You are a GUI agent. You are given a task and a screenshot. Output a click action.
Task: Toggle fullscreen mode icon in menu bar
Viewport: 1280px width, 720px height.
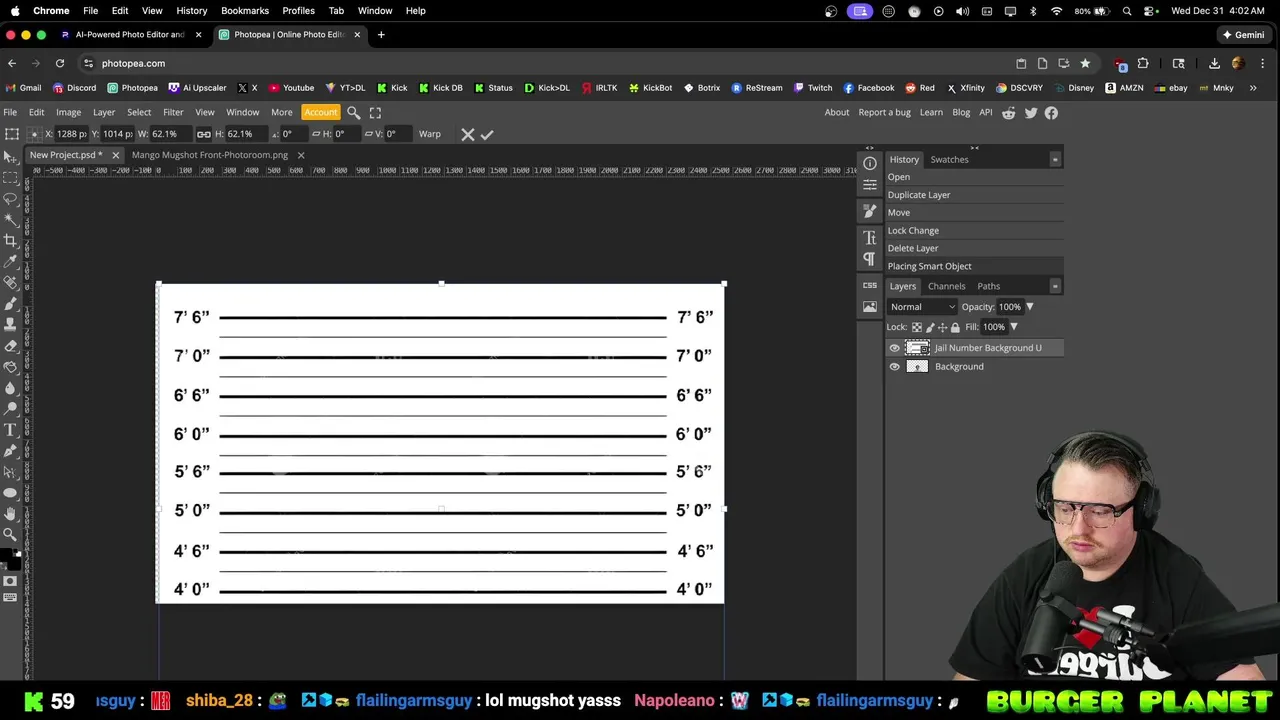tap(375, 113)
